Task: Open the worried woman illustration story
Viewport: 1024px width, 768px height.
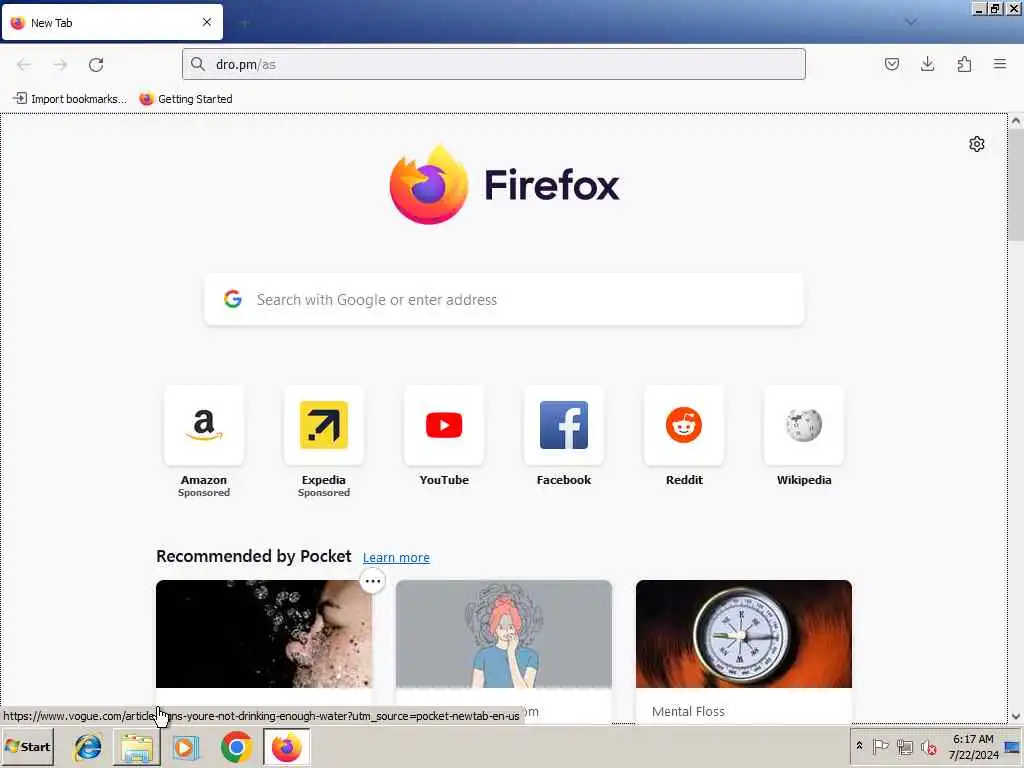Action: [x=504, y=633]
